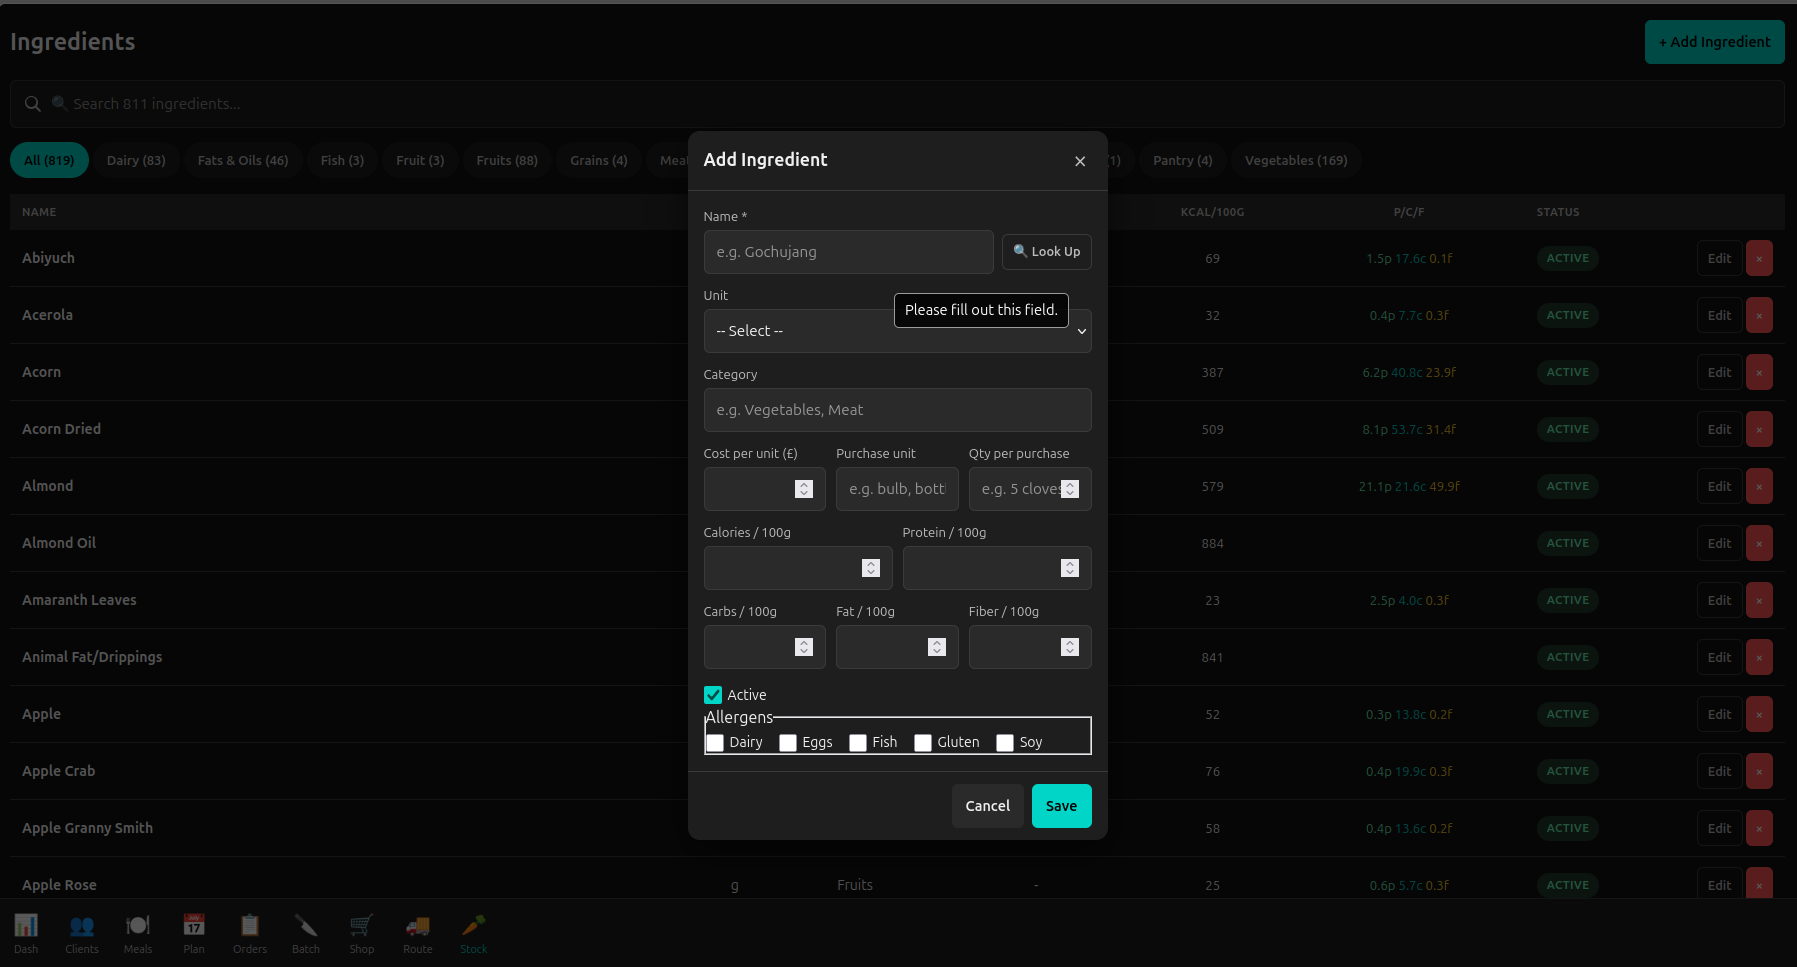Click the Protein per 100g stepper
The height and width of the screenshot is (967, 1797).
pyautogui.click(x=1070, y=568)
